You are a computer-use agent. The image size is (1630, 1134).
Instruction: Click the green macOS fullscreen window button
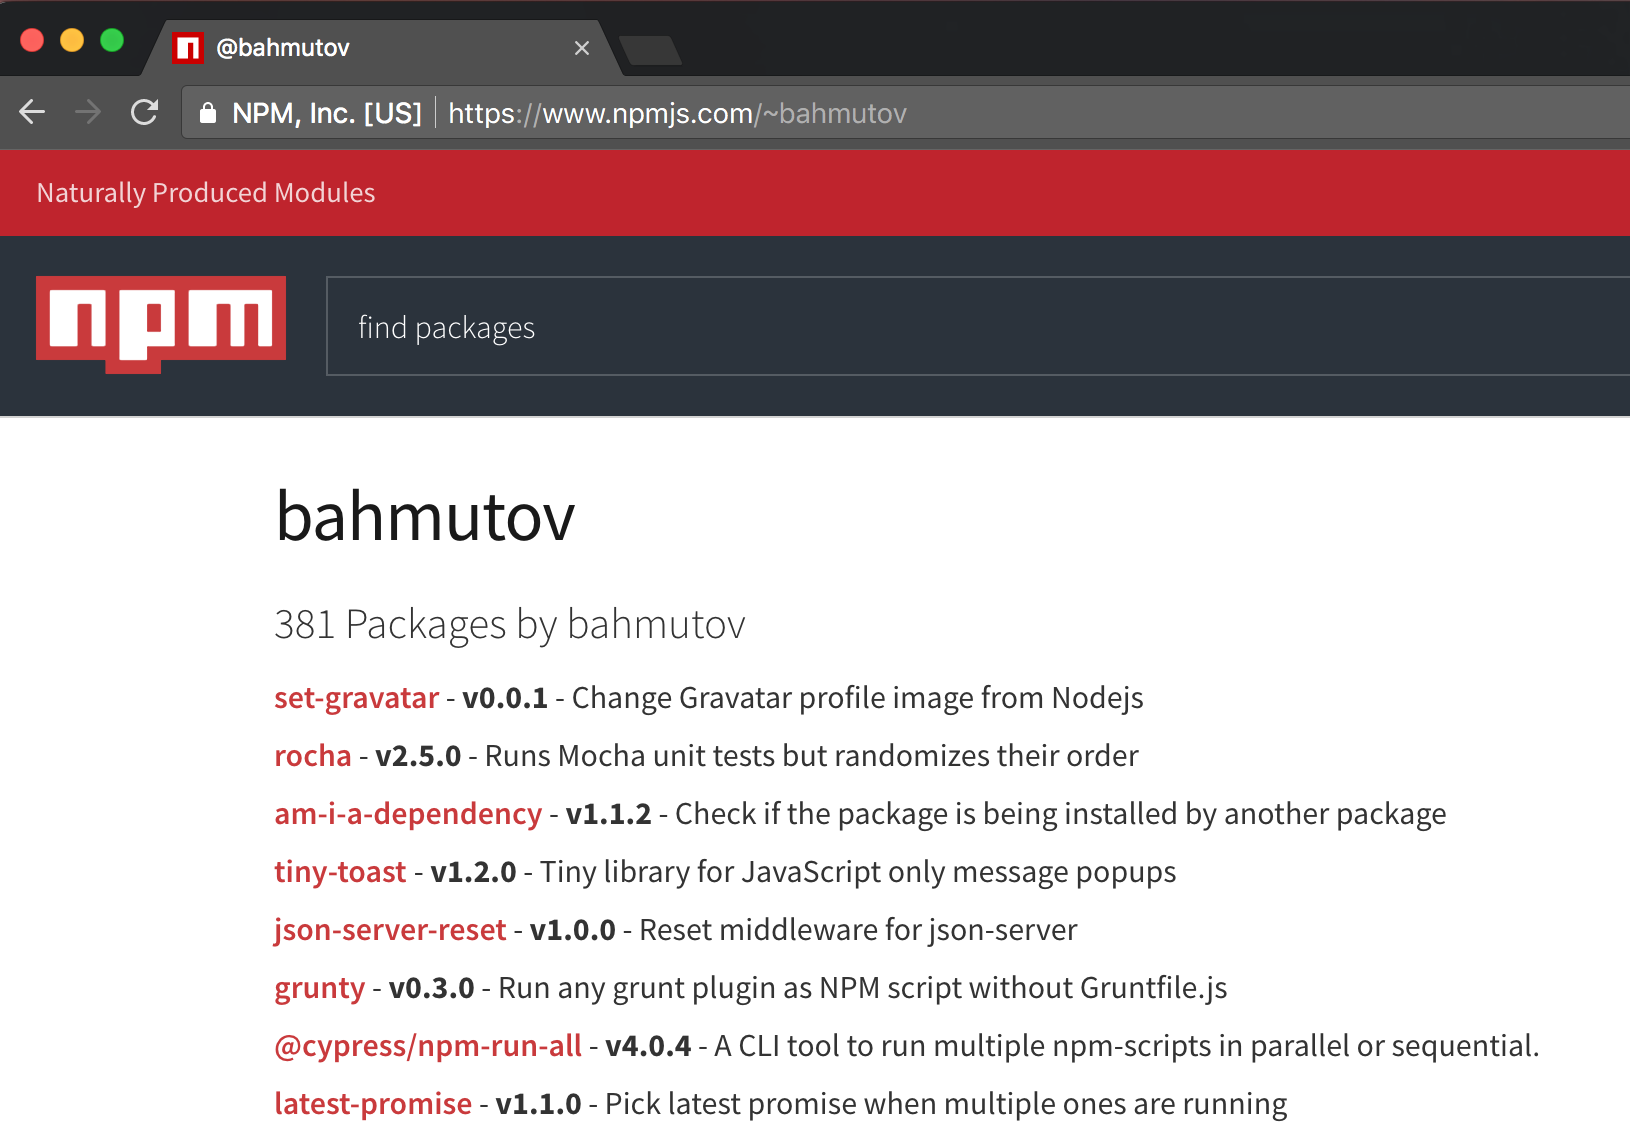[112, 40]
